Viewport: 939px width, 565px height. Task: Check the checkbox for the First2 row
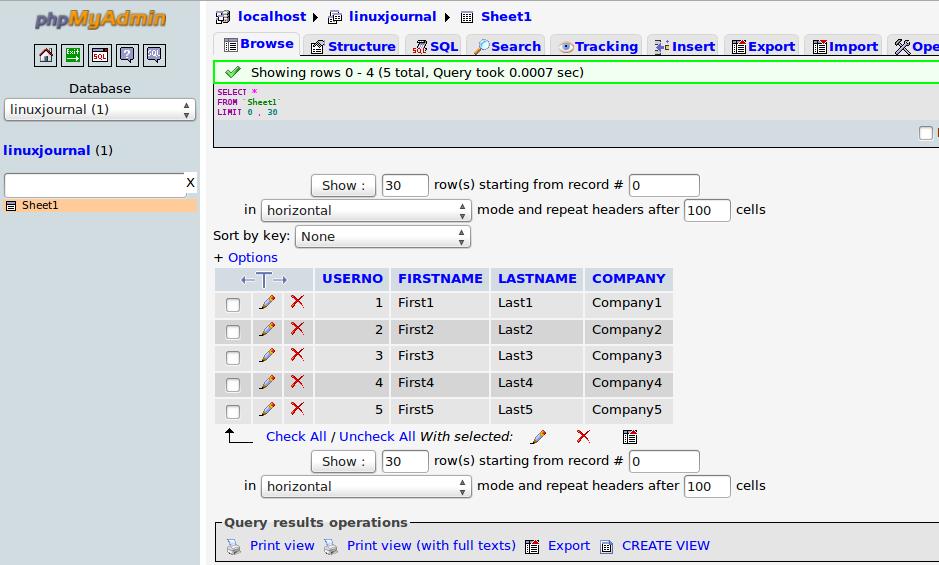[233, 331]
